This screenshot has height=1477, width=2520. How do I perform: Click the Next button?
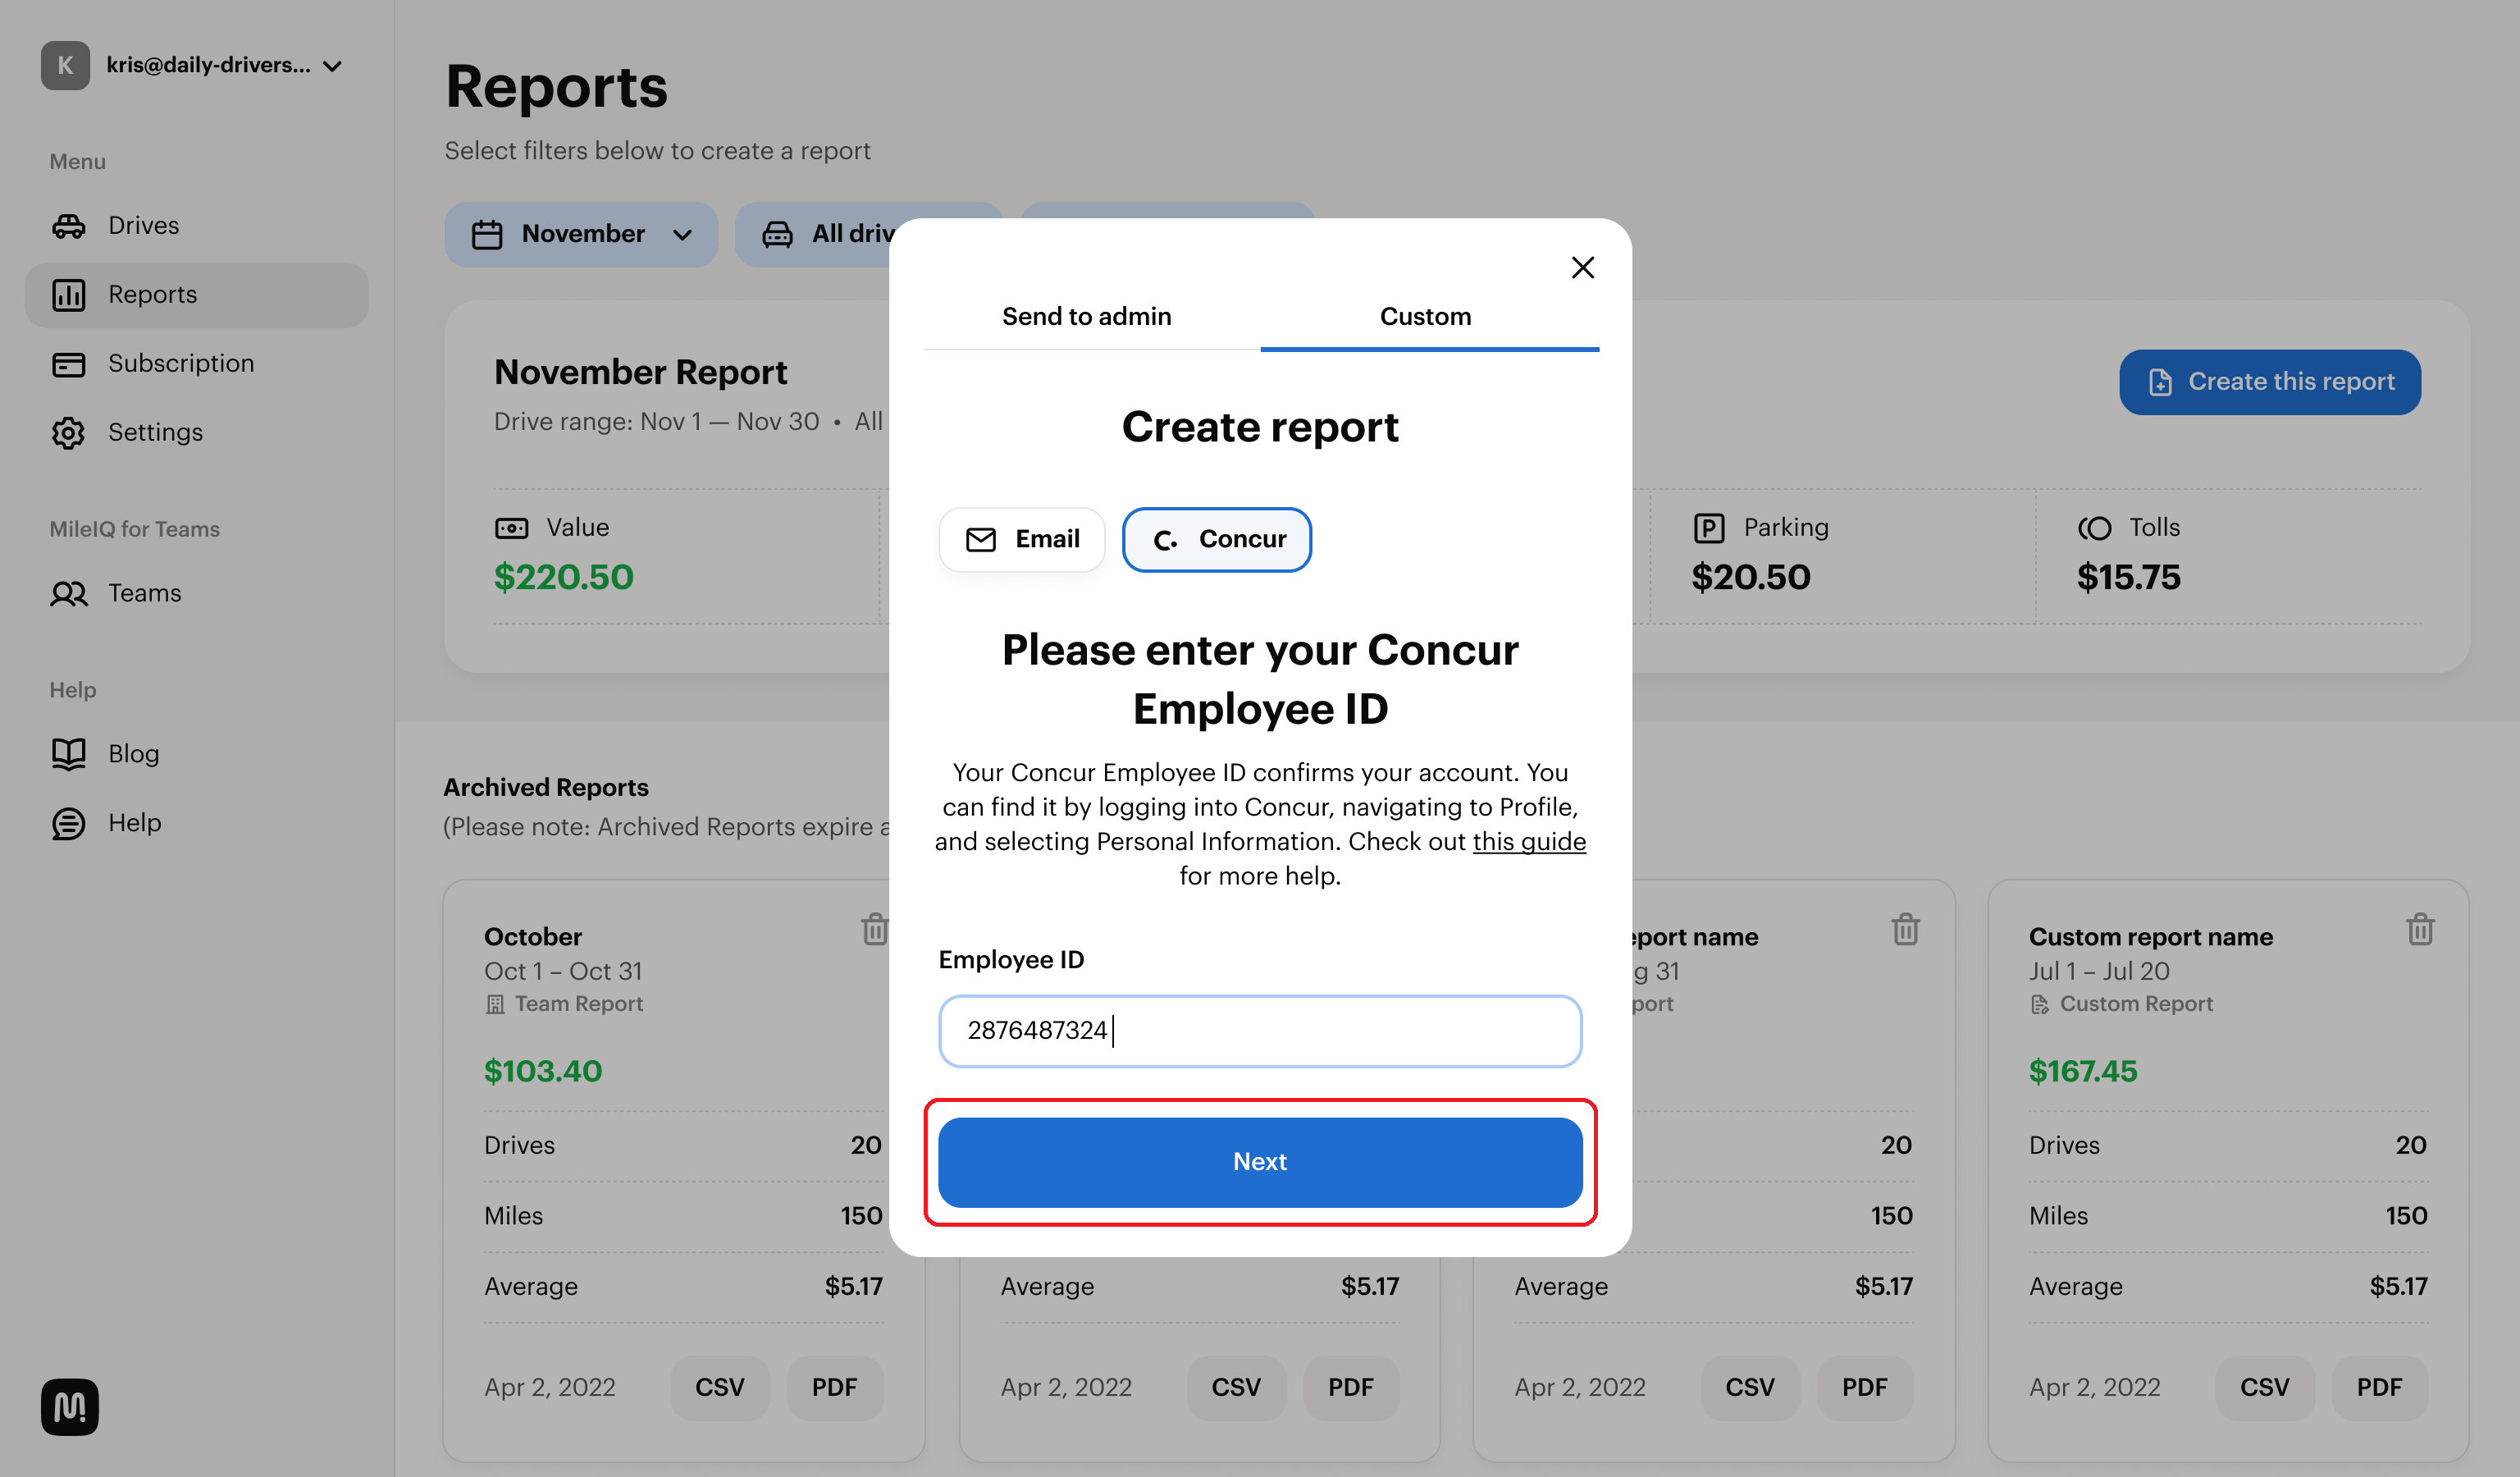(x=1259, y=1161)
